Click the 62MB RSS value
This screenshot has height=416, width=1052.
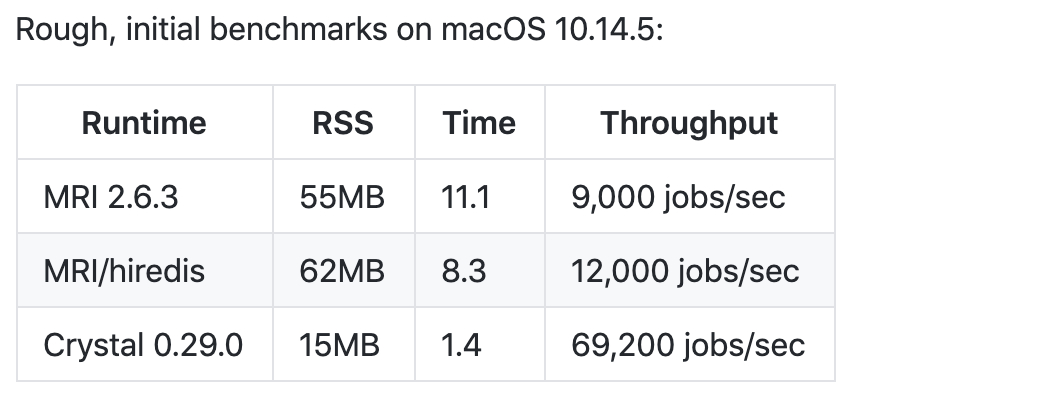point(342,271)
